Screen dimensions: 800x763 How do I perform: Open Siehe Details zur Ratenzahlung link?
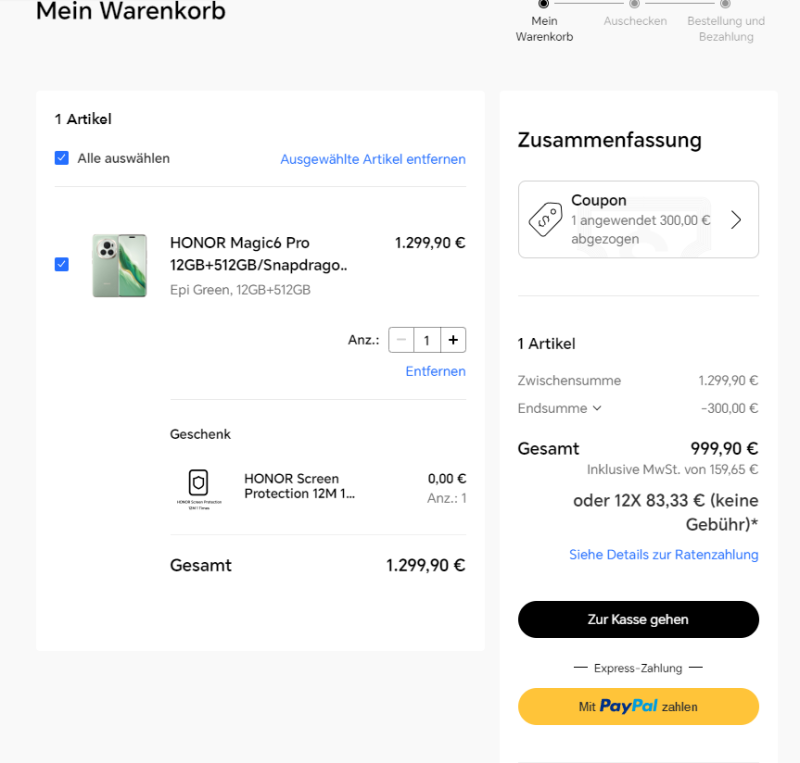[x=664, y=555]
